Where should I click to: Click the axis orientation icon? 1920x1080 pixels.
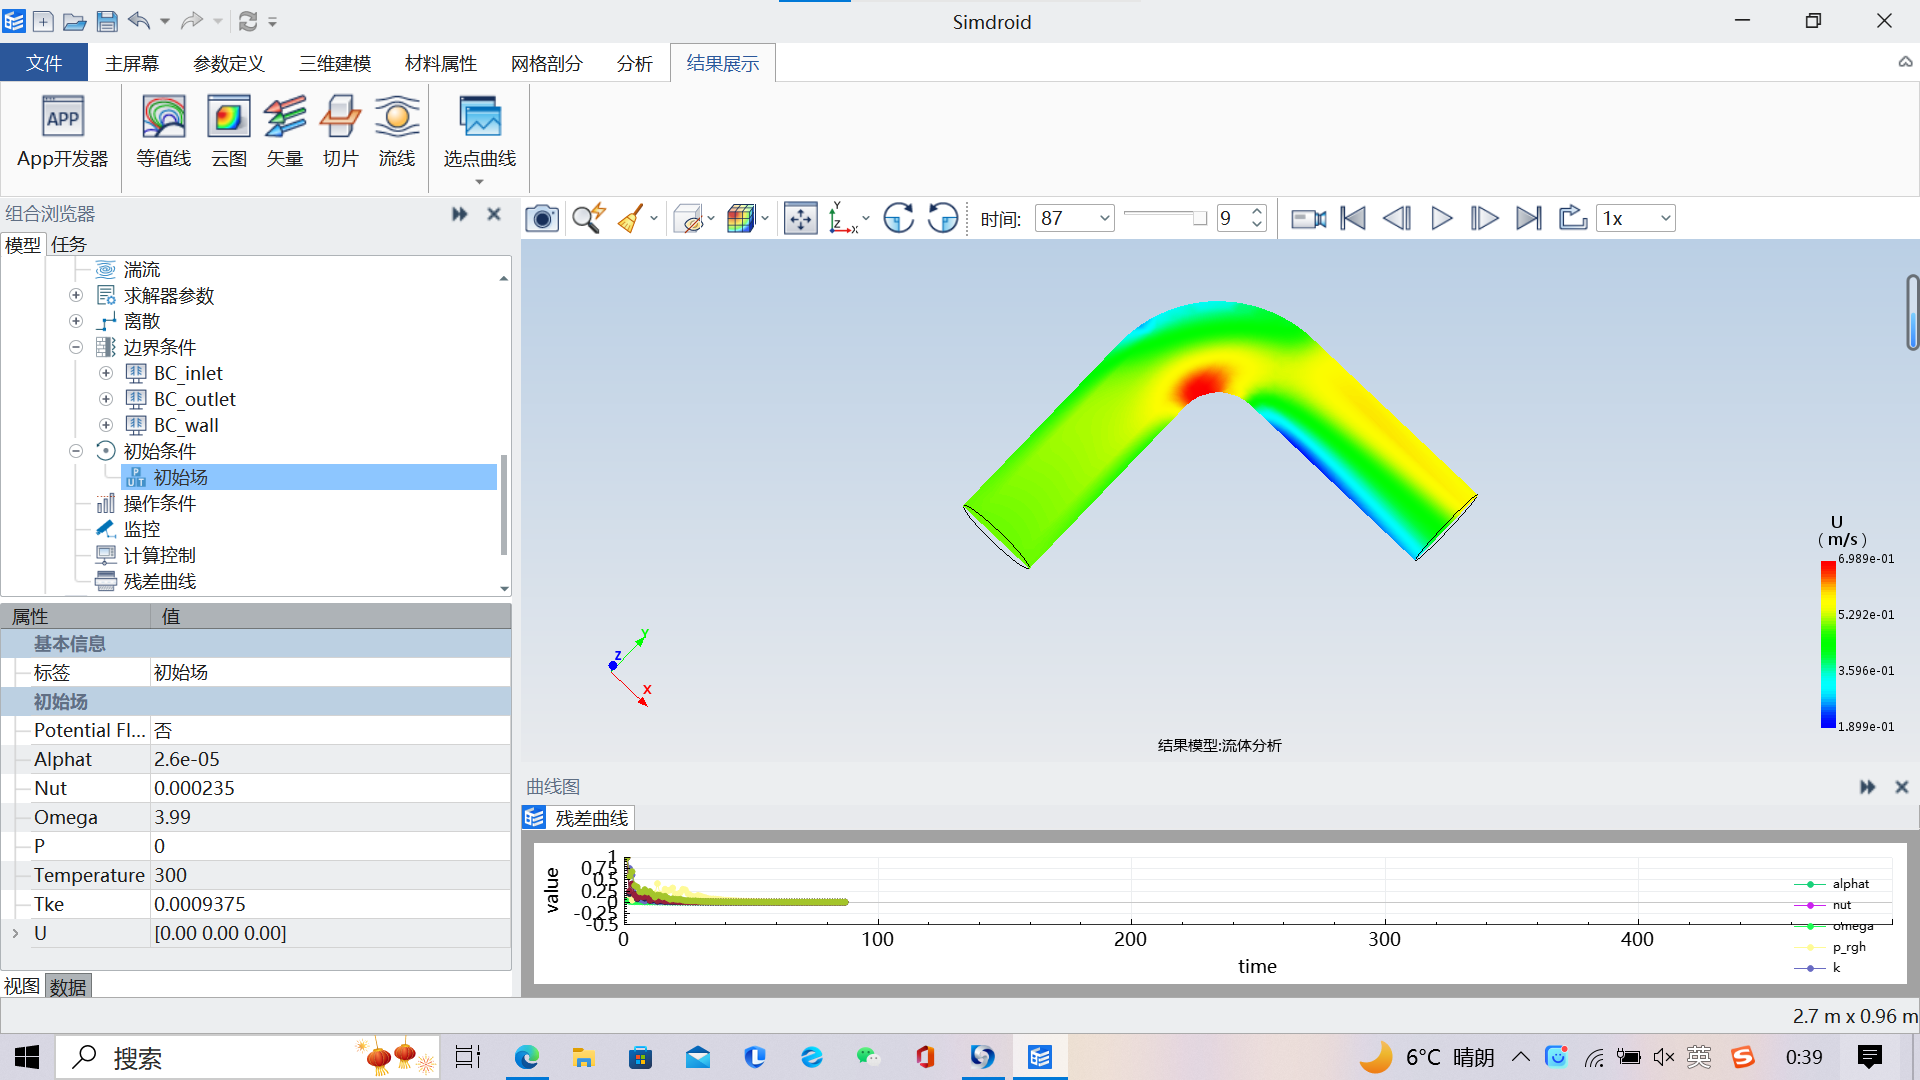coord(843,218)
